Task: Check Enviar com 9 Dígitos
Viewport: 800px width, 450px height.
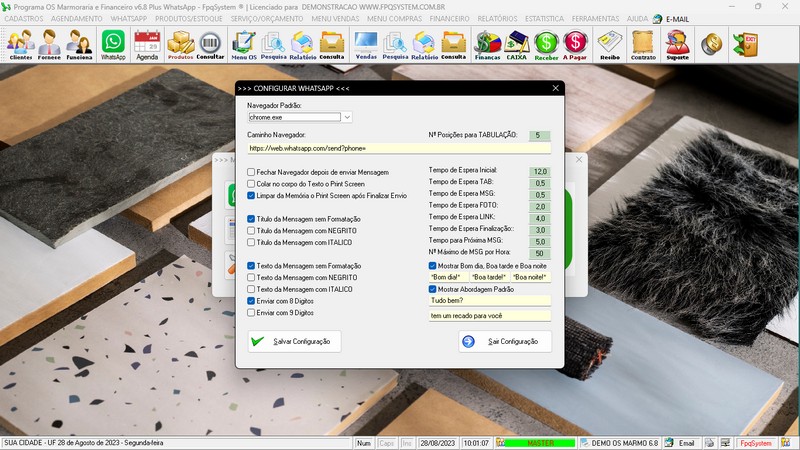Action: (251, 313)
